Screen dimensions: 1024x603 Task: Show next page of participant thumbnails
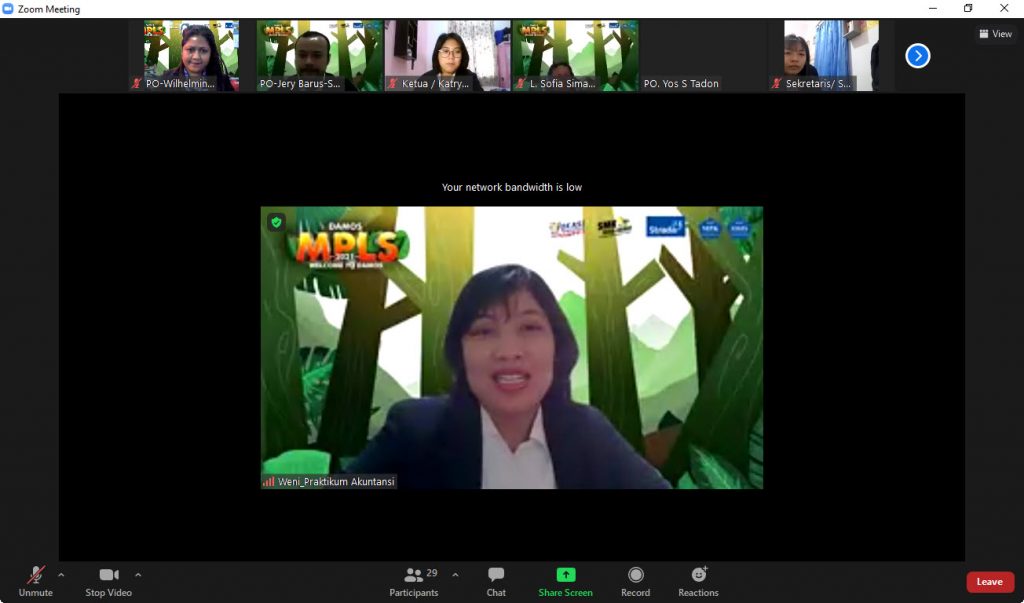tap(918, 56)
